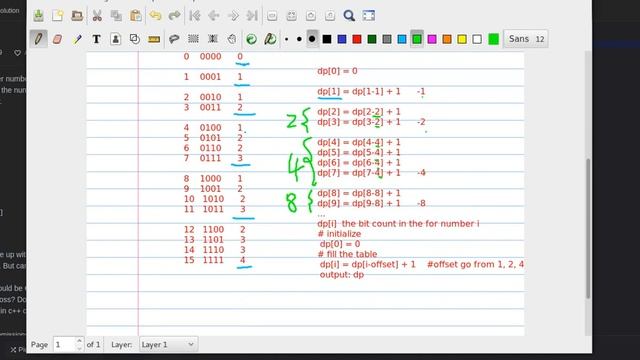Jump to the last page
640x360 pixels.
(252, 16)
